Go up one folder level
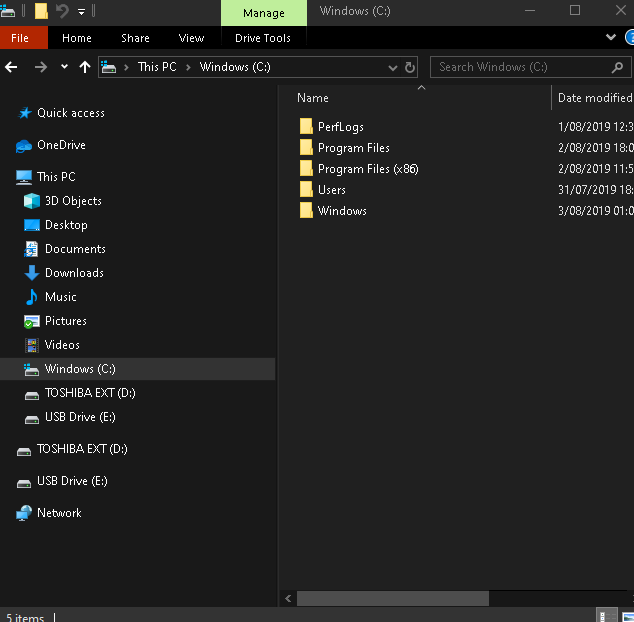Screen dimensions: 634x622 (x=85, y=67)
